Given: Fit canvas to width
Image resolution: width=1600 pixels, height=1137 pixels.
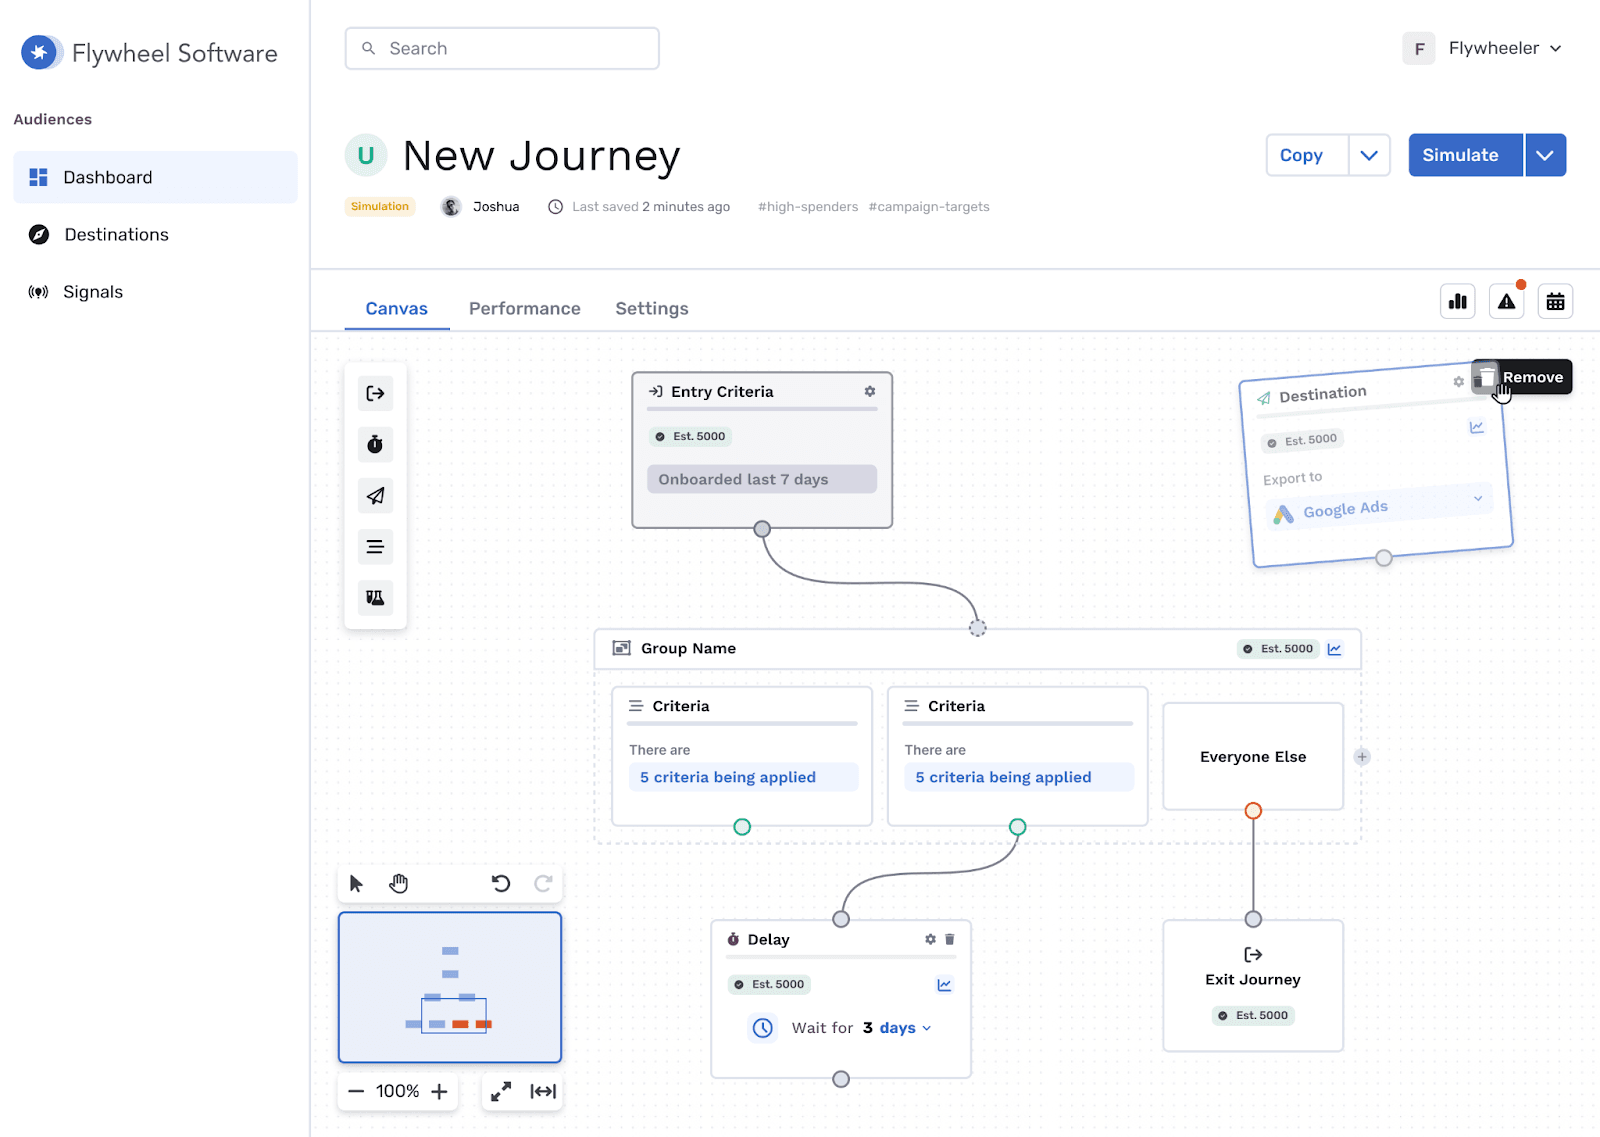Looking at the screenshot, I should [x=543, y=1091].
